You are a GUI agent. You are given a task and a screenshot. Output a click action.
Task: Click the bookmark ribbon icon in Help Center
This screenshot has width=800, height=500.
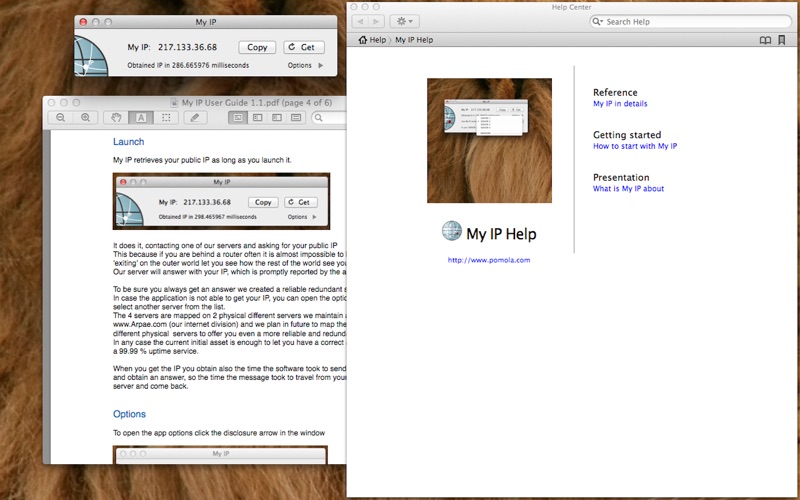tap(785, 40)
